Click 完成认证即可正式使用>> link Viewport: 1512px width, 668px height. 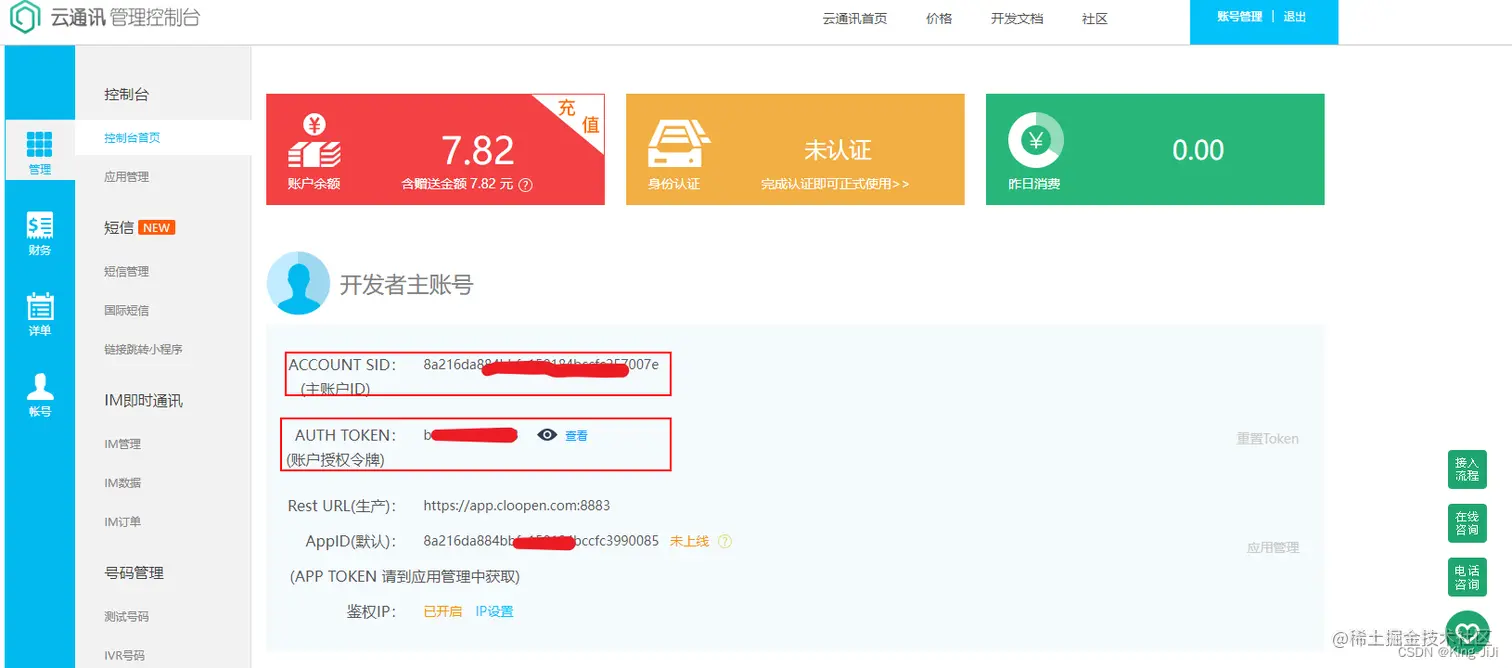tap(835, 184)
